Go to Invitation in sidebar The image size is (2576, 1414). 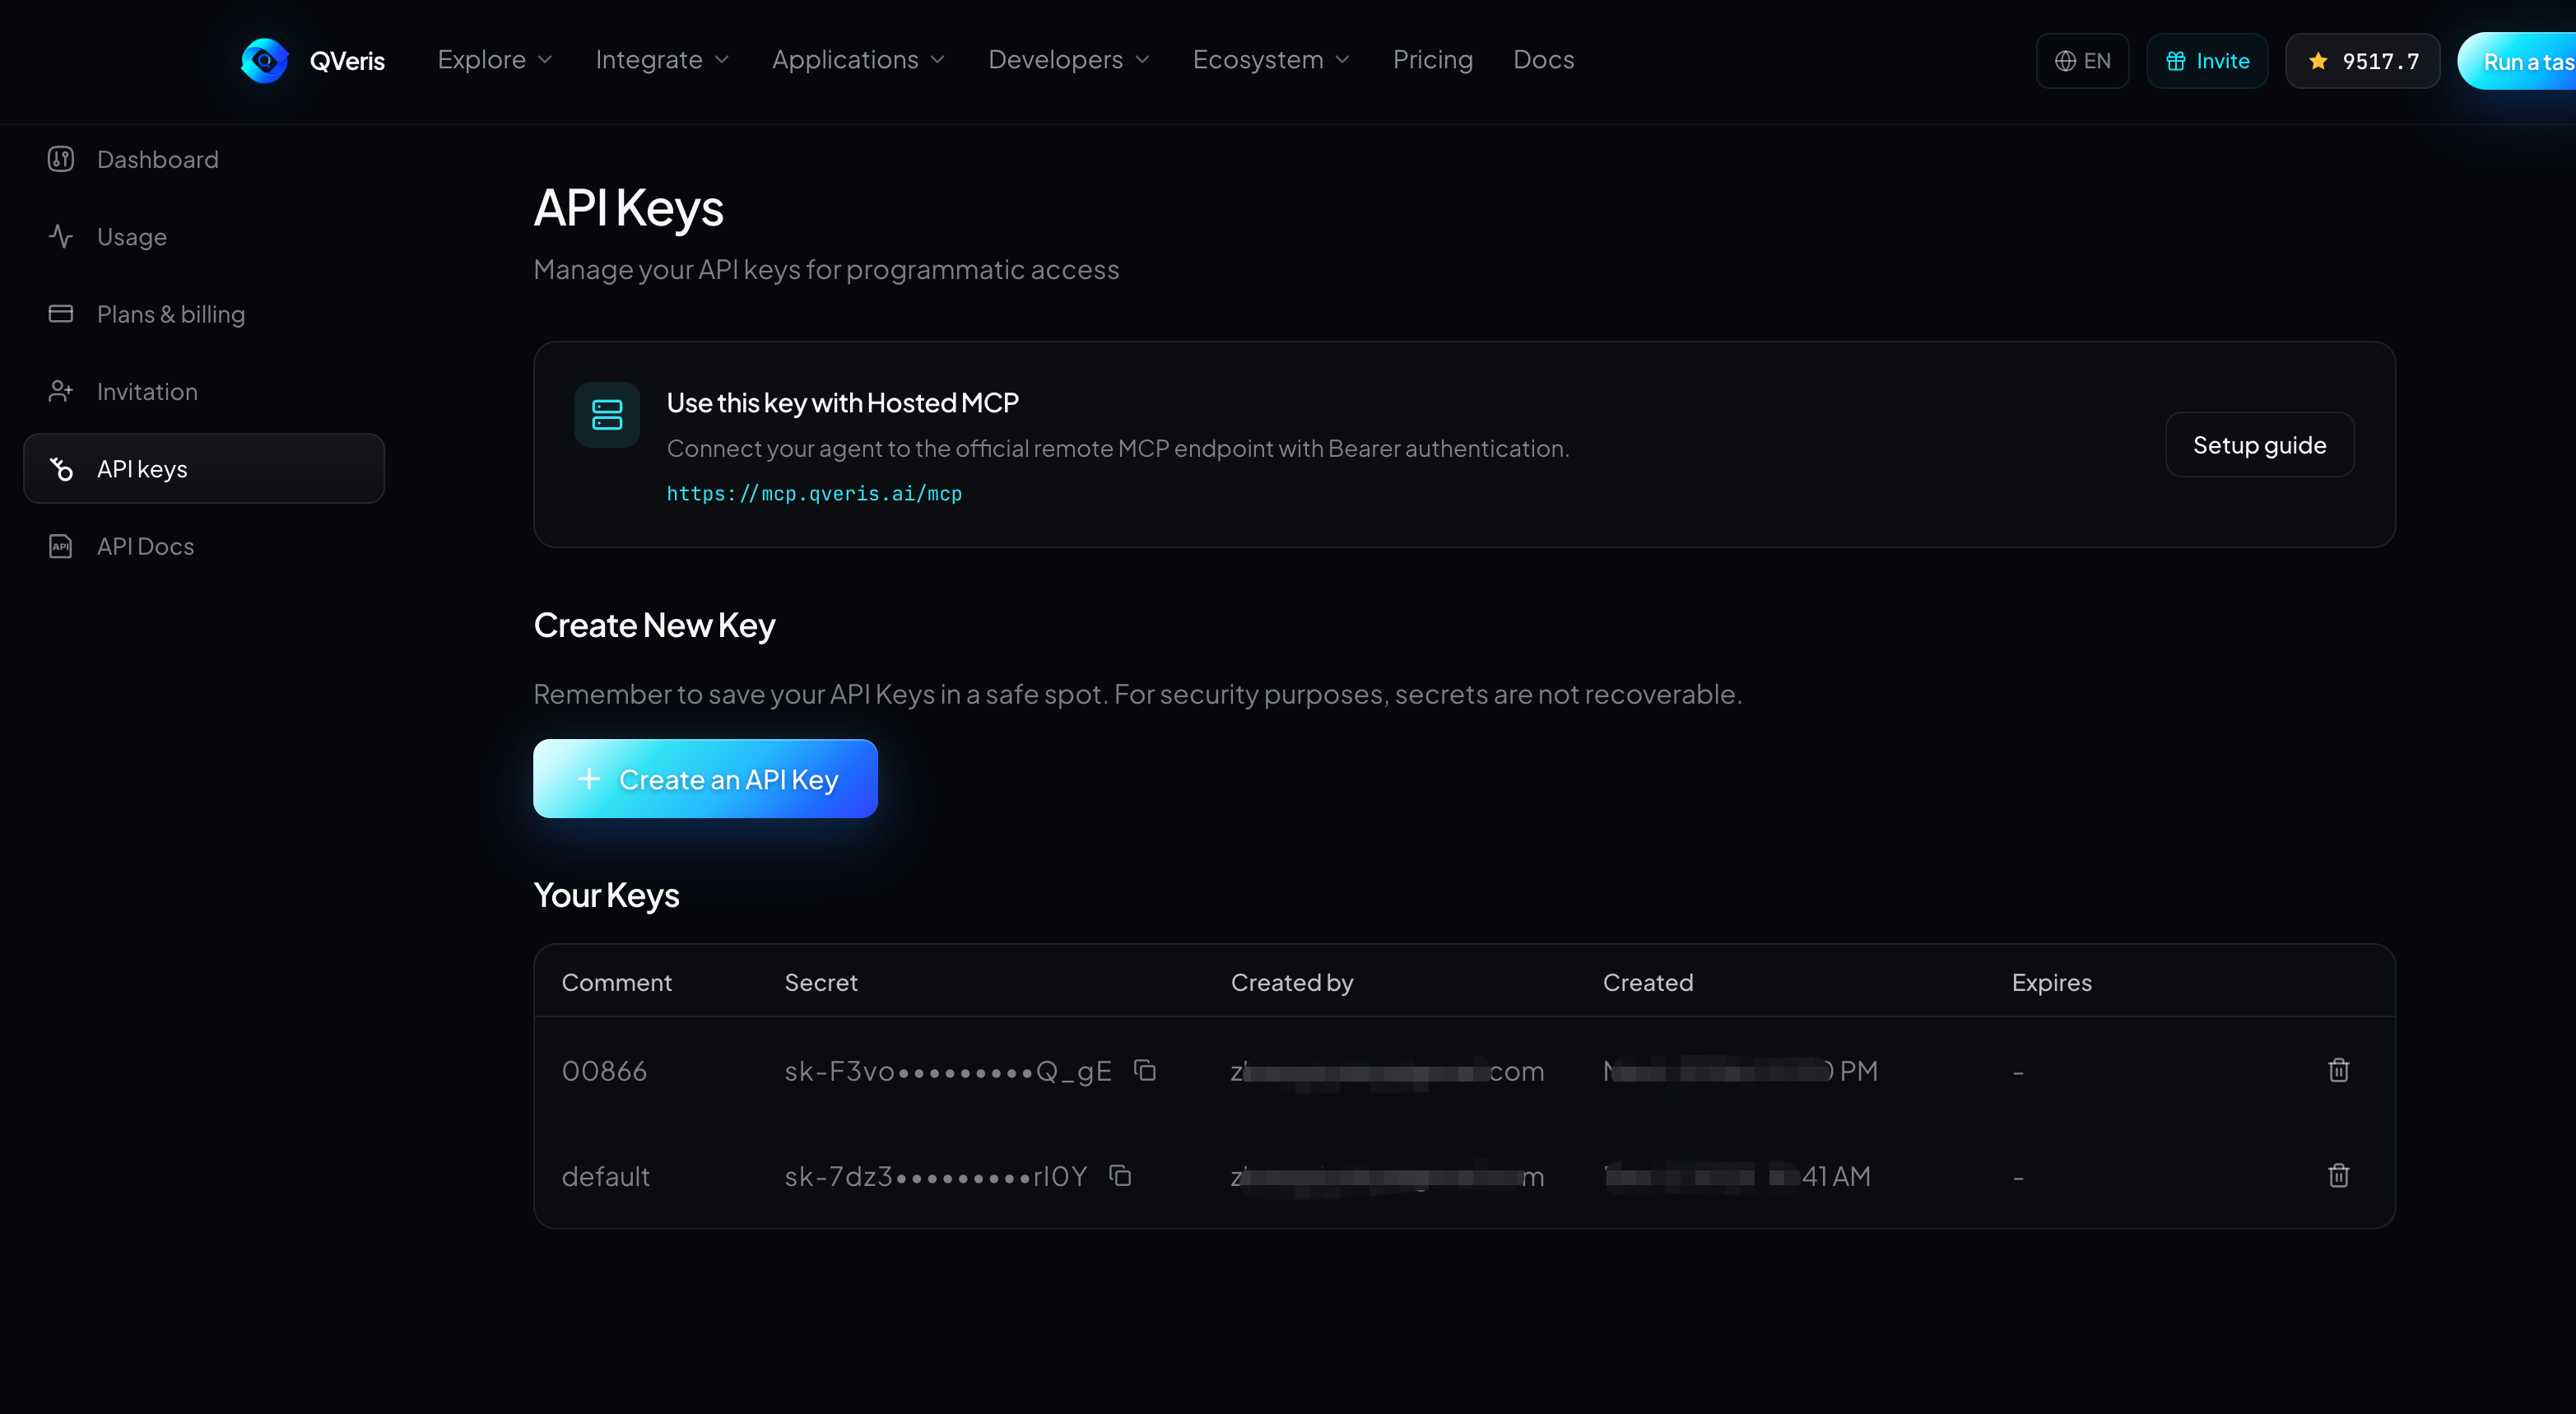coord(204,391)
